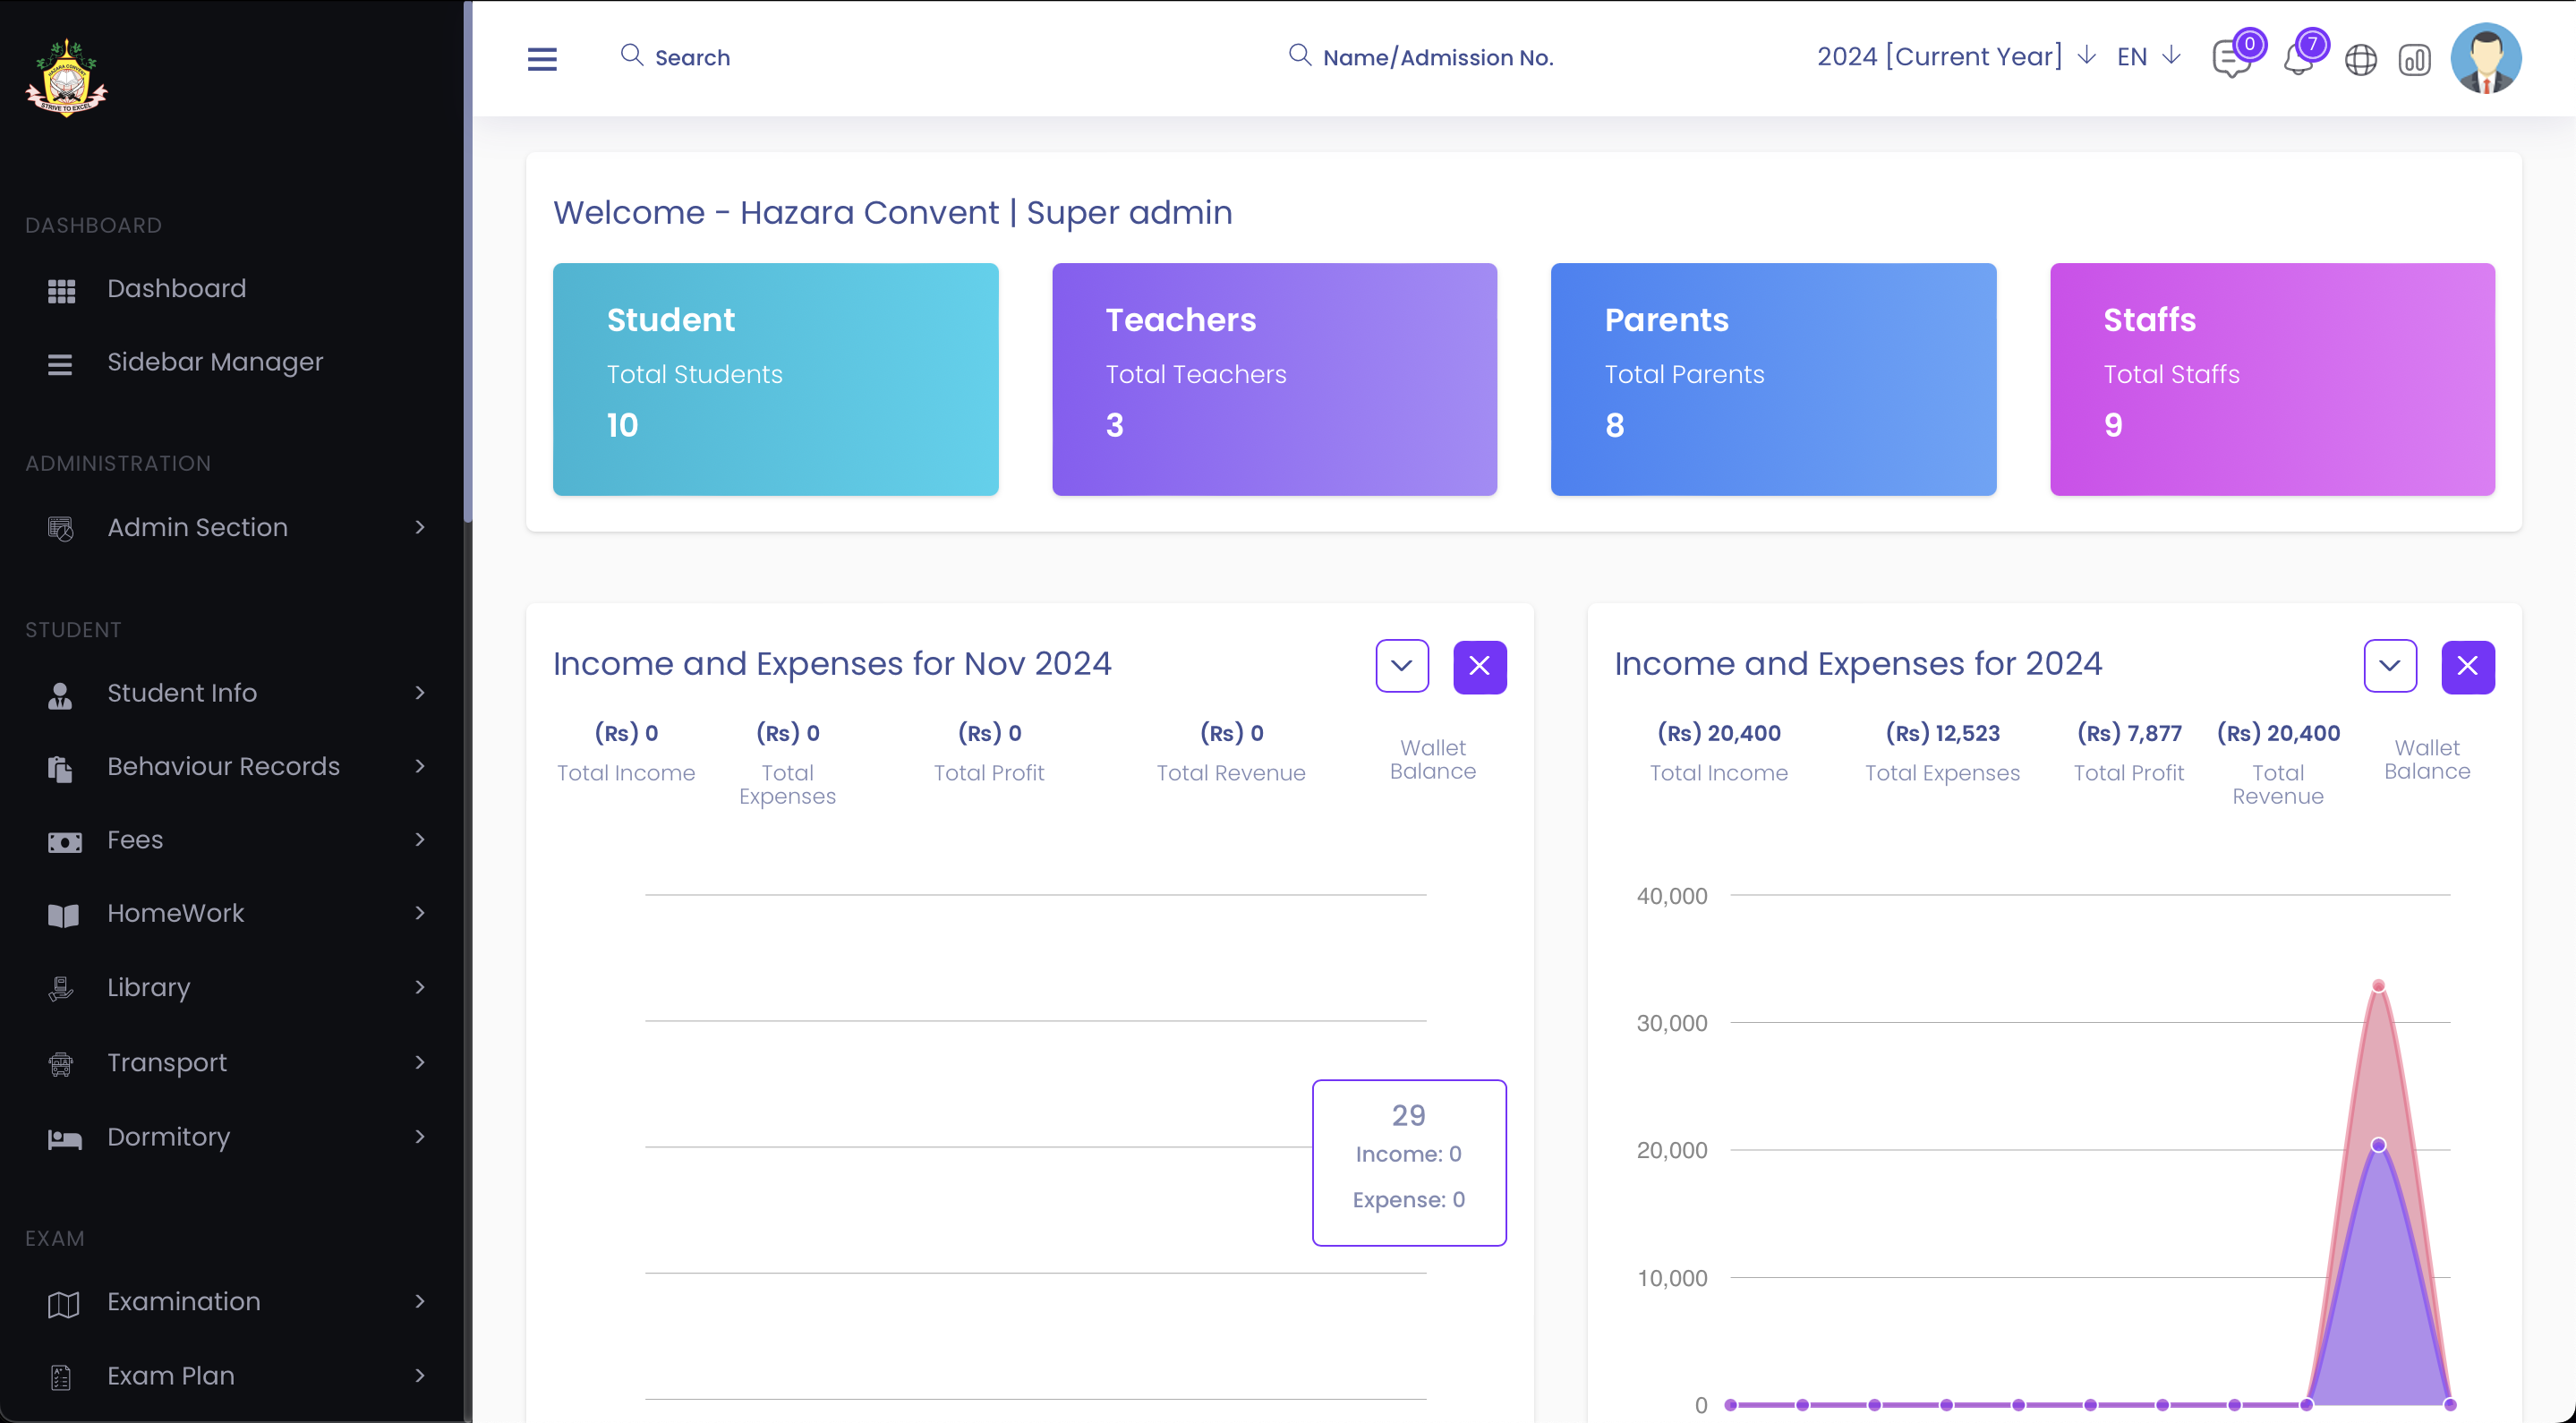Click the Dormitory sidebar icon
The image size is (2576, 1423).
tap(63, 1138)
